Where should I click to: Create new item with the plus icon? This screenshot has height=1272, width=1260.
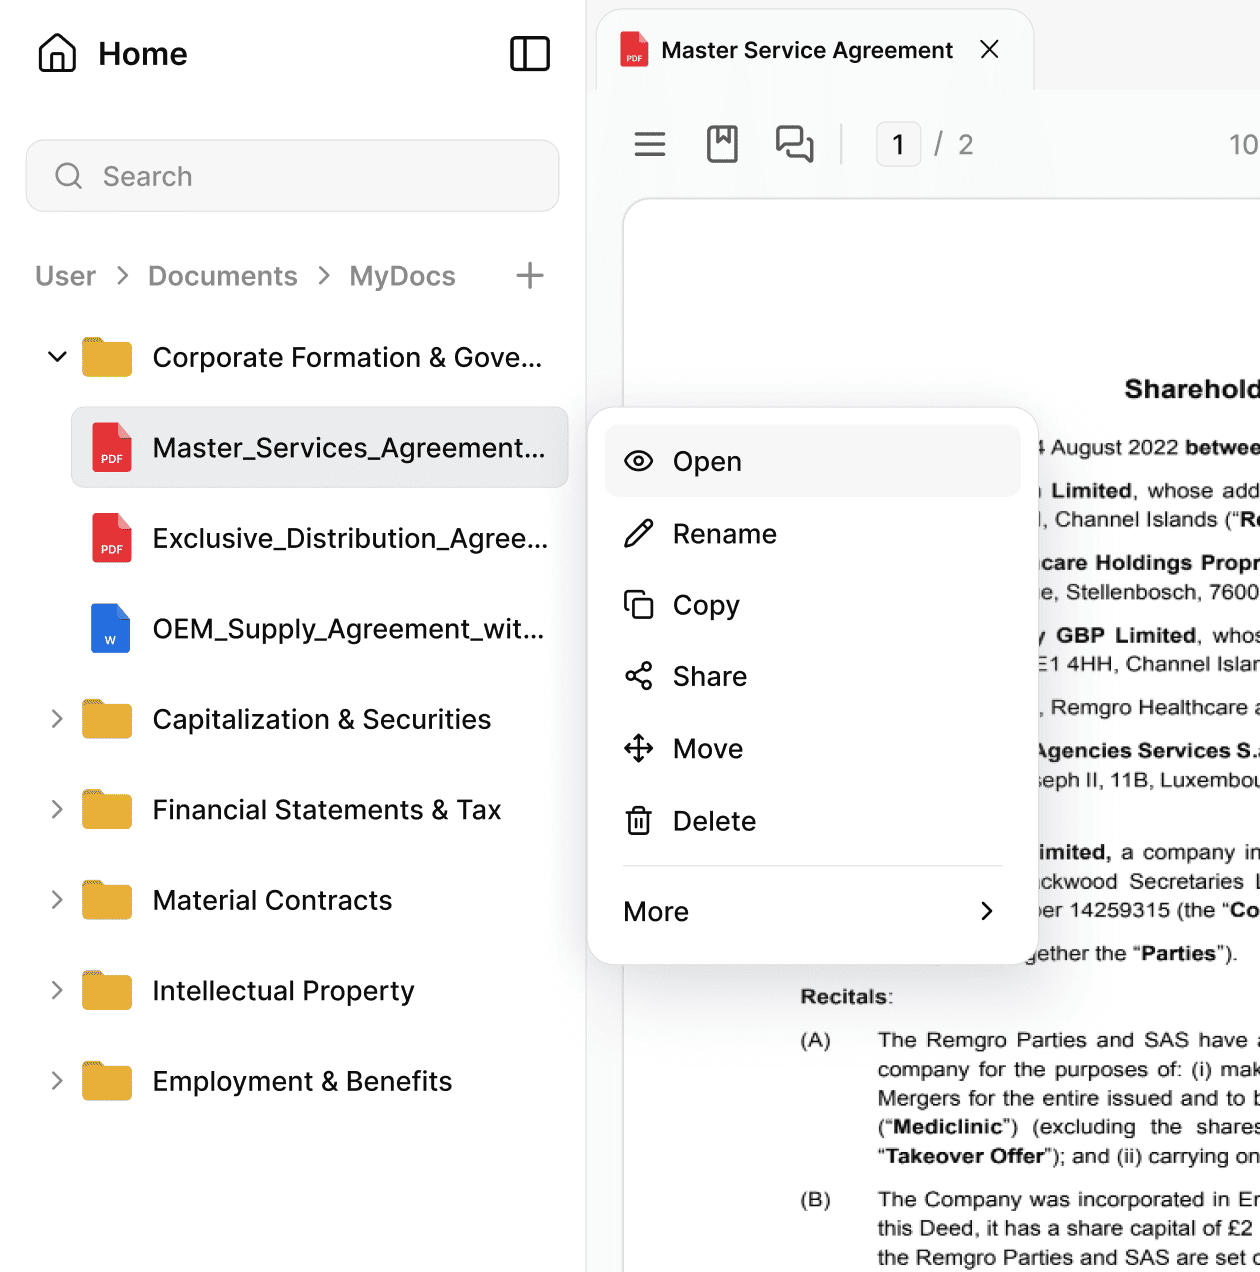529,275
